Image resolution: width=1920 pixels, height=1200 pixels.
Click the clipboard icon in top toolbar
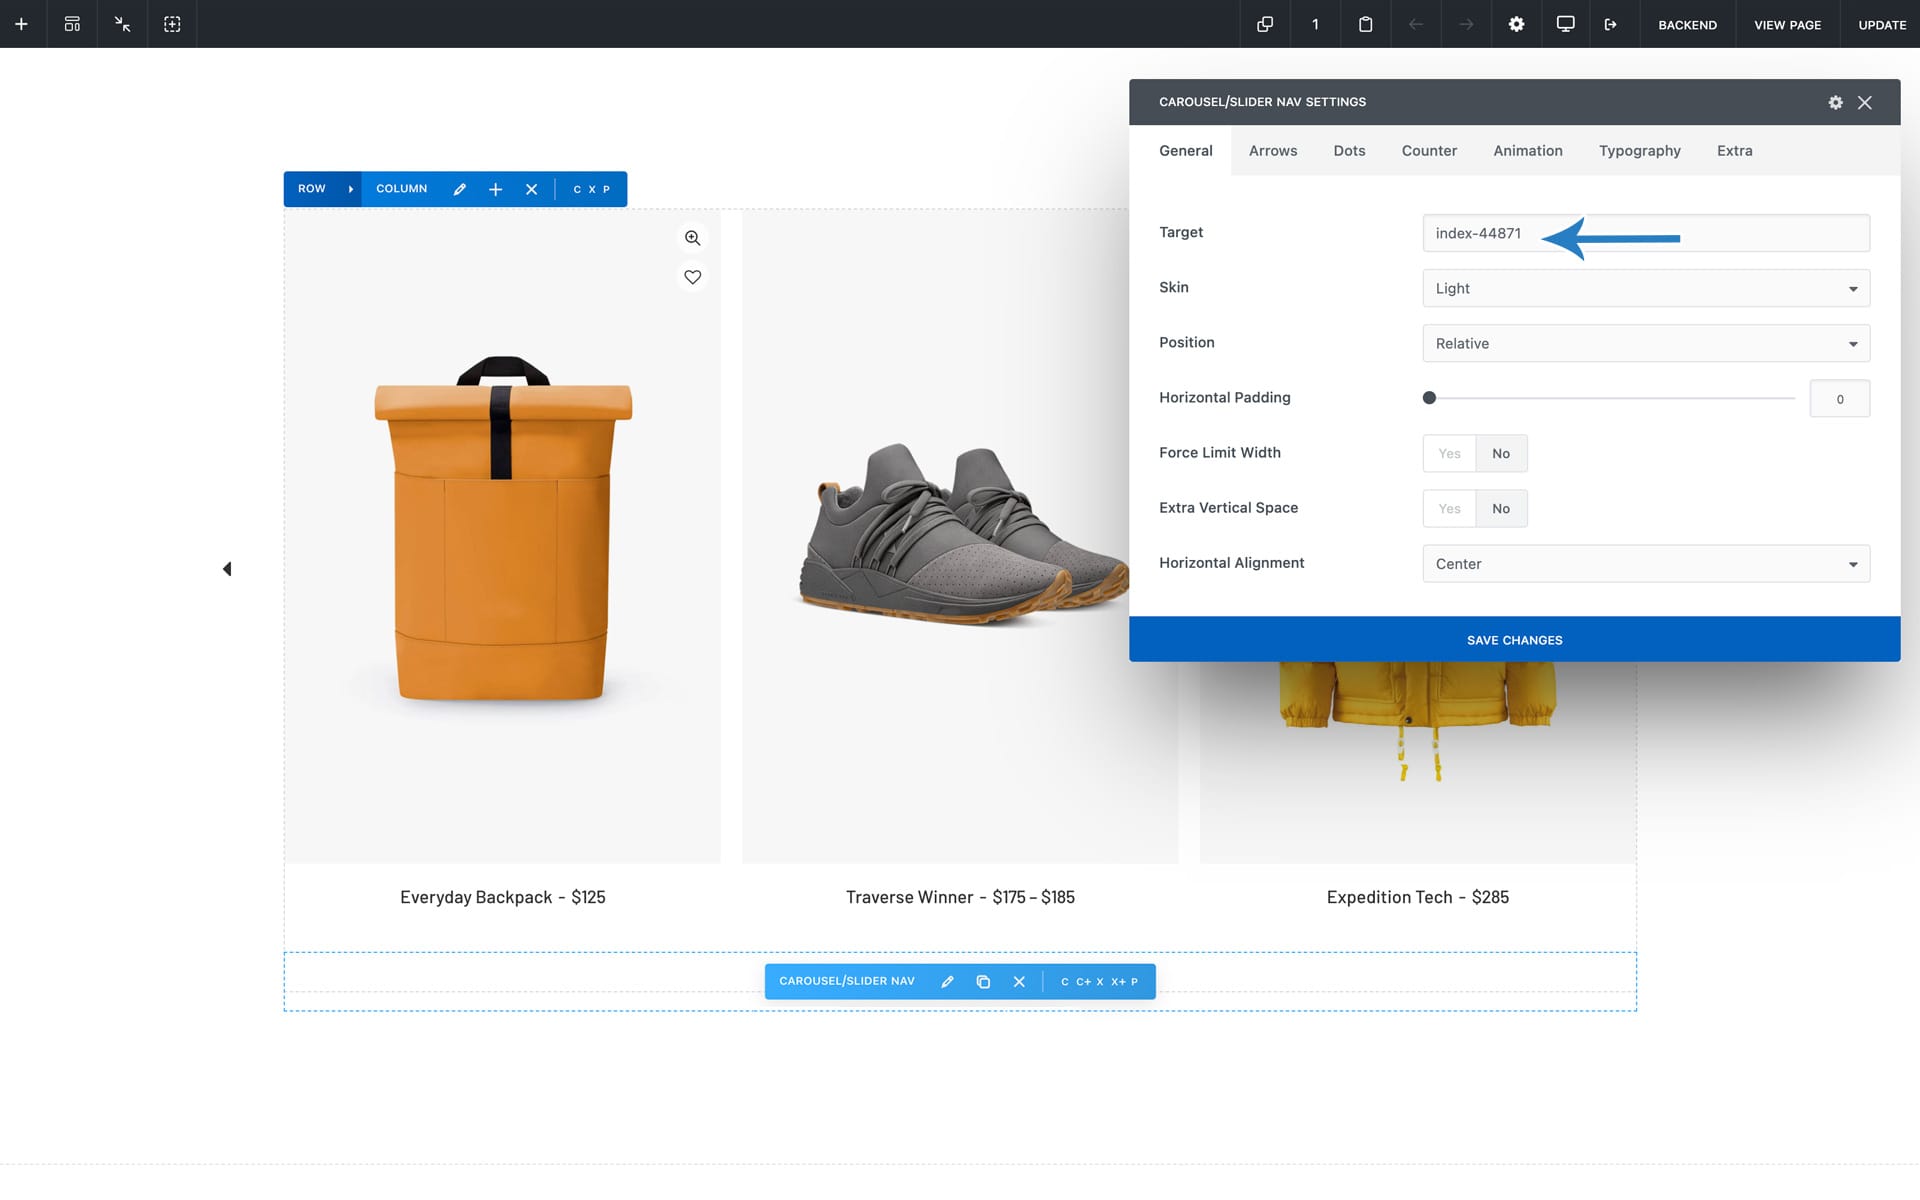[1365, 24]
